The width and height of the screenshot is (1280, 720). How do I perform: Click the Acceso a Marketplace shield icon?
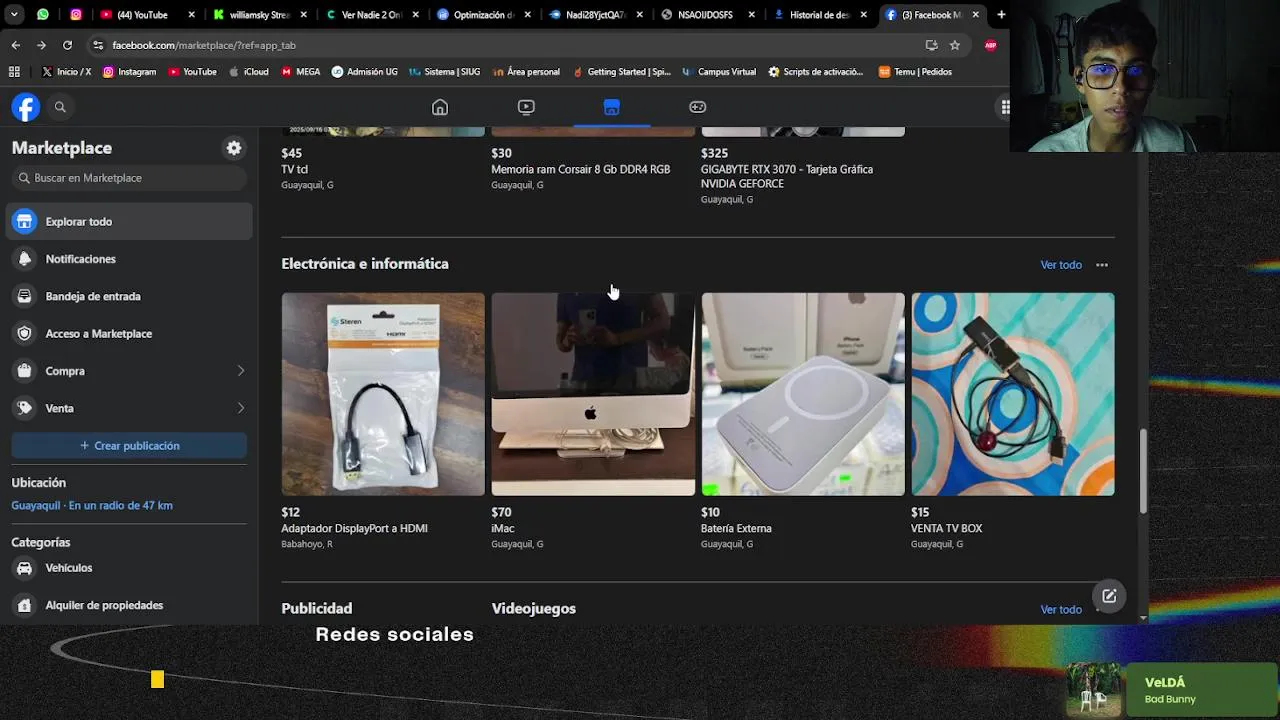[x=25, y=334]
